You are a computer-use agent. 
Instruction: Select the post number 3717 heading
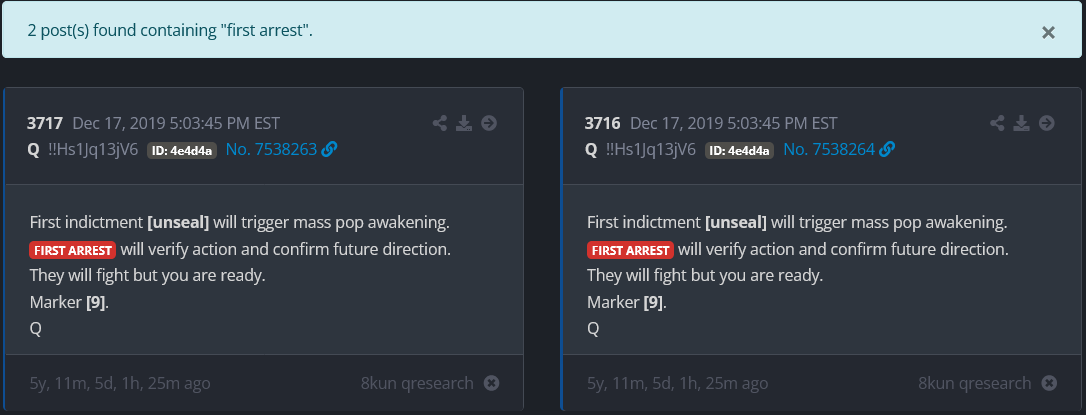tap(45, 124)
